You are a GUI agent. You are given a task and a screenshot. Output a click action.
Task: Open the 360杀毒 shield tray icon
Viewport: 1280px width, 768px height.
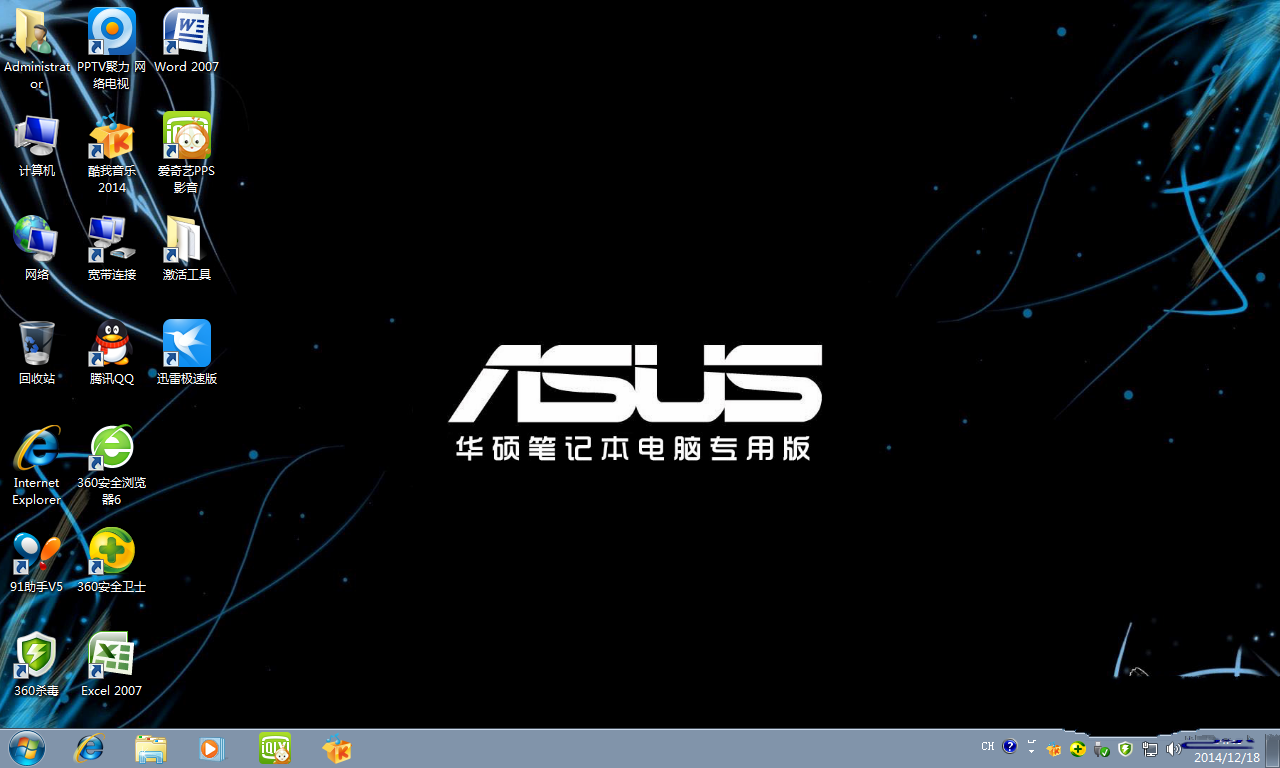click(x=1125, y=748)
